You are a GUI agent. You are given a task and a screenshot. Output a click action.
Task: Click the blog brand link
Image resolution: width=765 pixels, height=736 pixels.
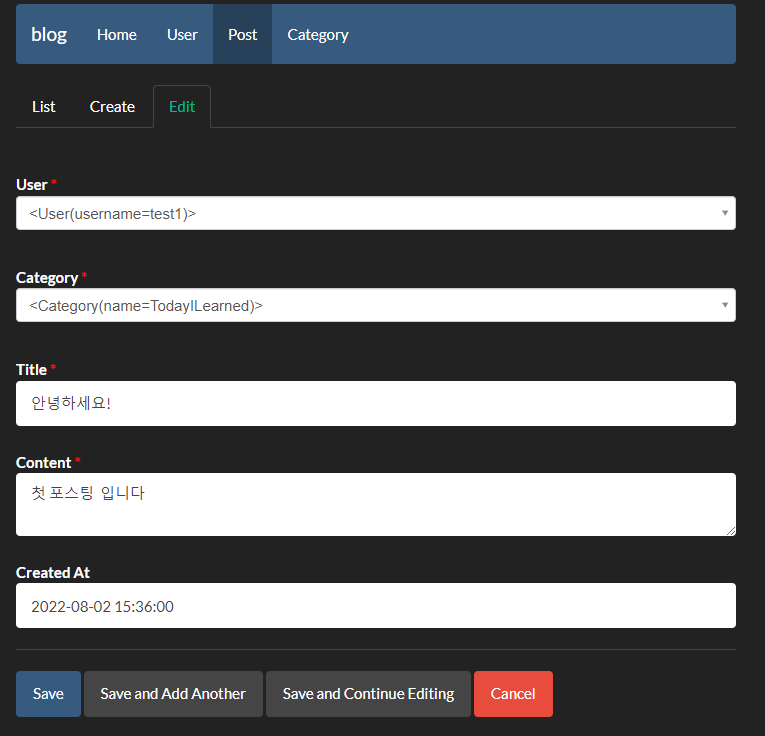click(49, 35)
